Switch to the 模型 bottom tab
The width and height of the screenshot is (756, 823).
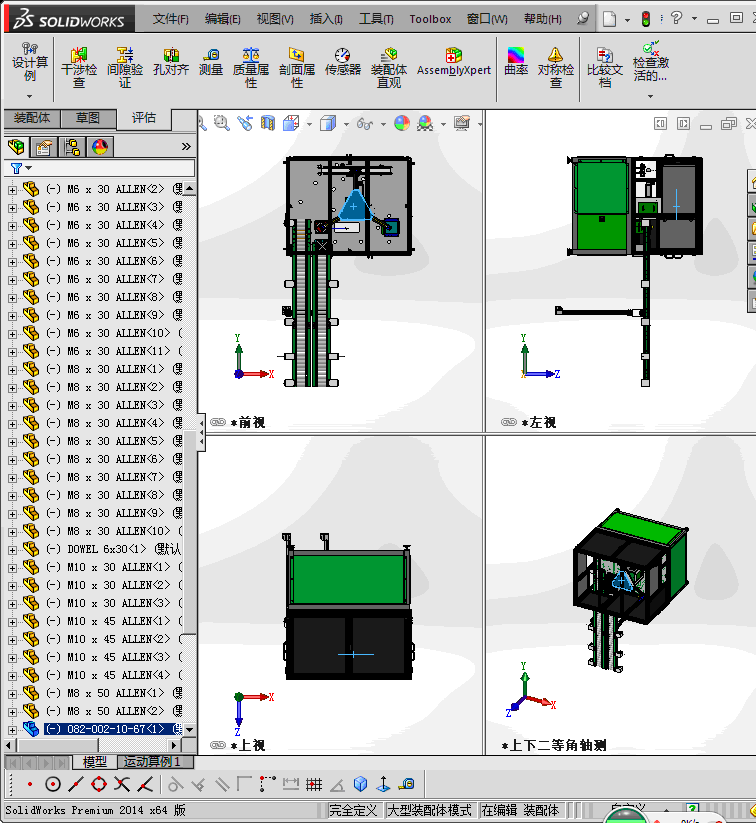pos(94,762)
